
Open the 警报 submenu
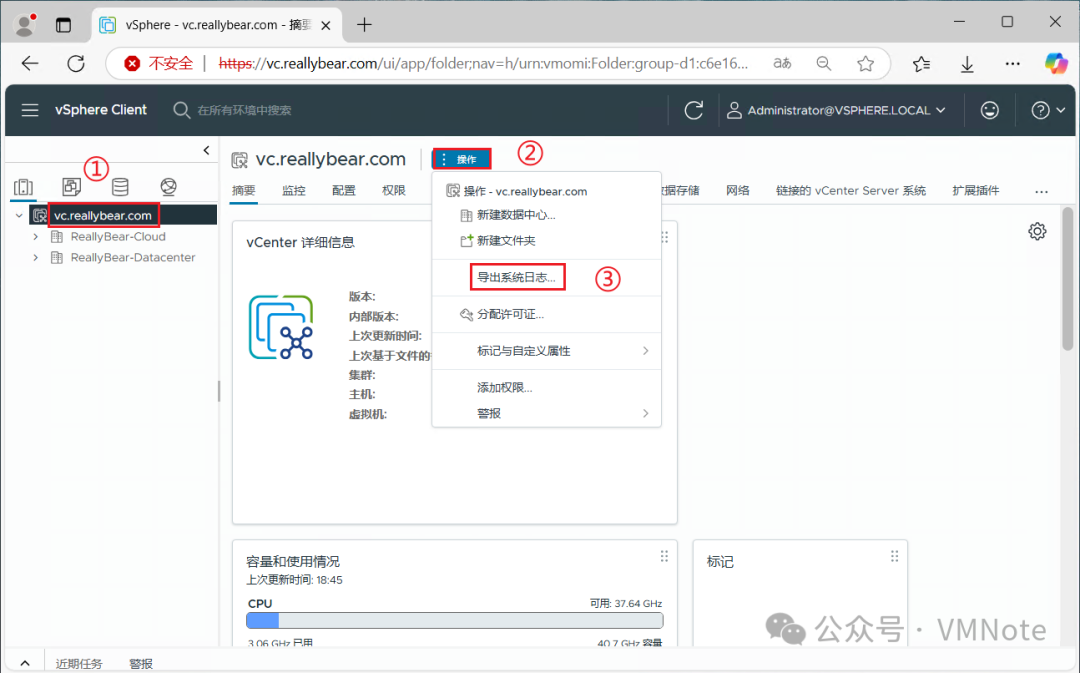click(547, 413)
